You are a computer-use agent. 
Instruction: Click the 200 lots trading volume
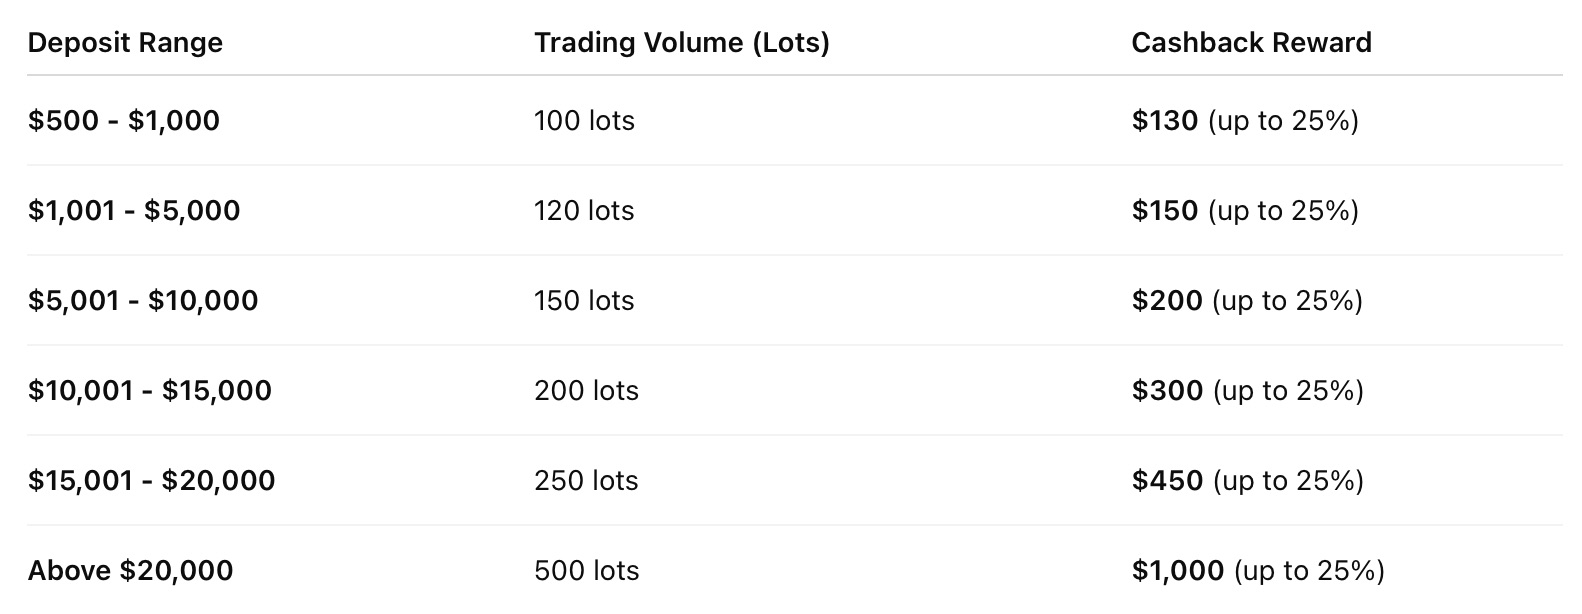[x=586, y=391]
